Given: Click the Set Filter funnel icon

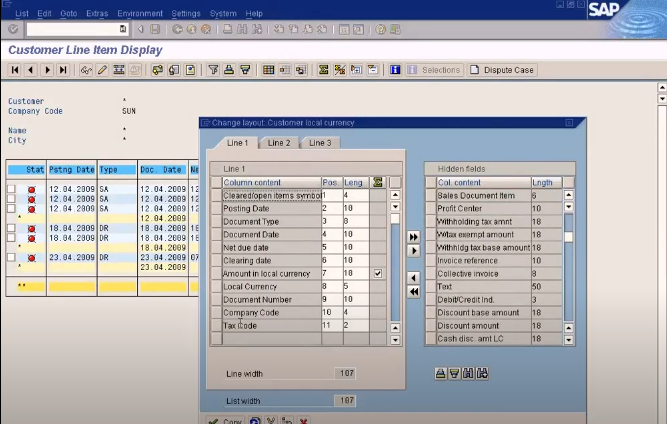Looking at the screenshot, I should (213, 70).
